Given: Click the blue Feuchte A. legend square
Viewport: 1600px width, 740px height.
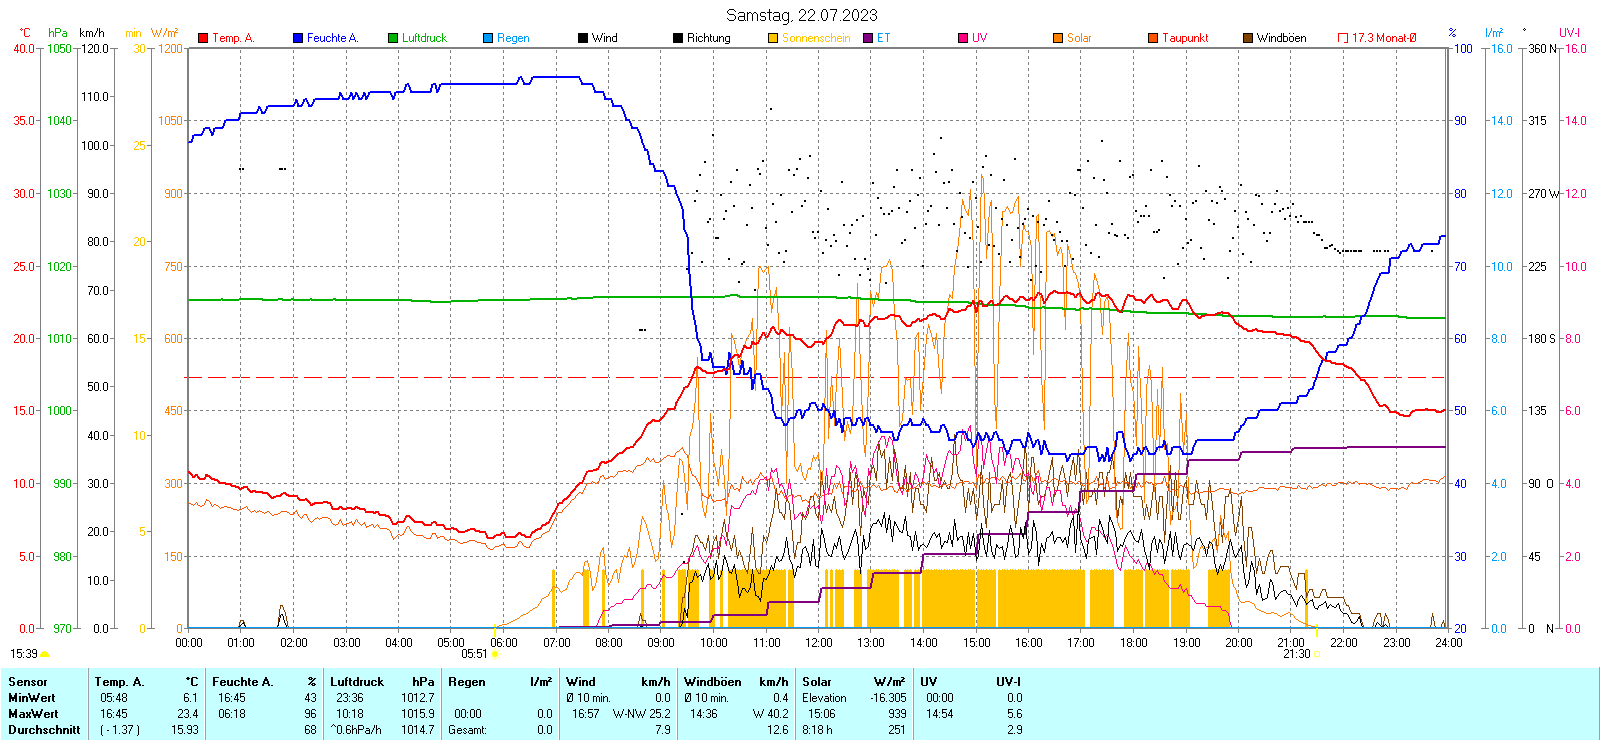Looking at the screenshot, I should click(x=298, y=38).
